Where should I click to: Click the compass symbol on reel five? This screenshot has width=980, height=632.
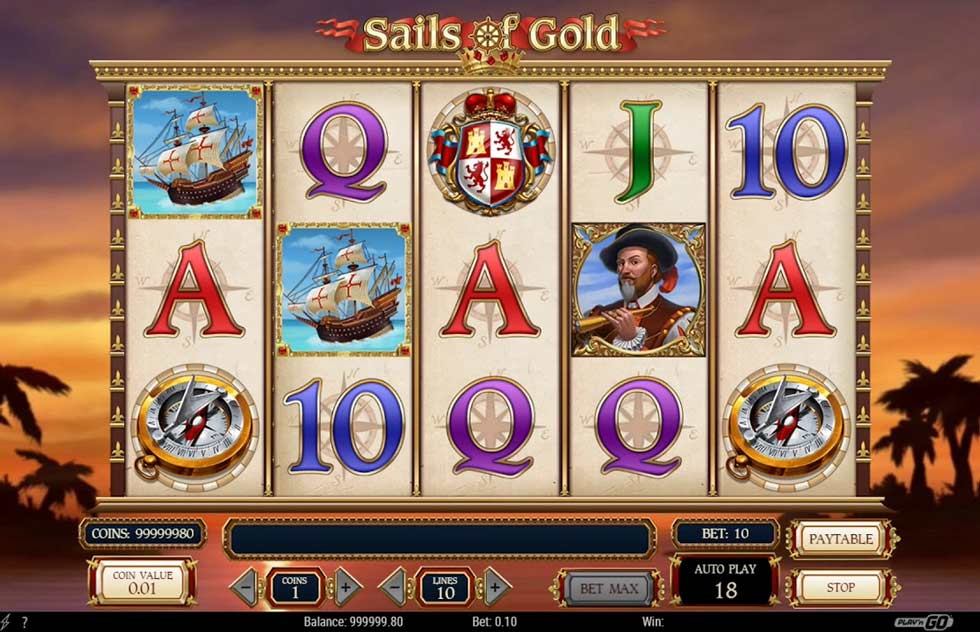coord(786,427)
